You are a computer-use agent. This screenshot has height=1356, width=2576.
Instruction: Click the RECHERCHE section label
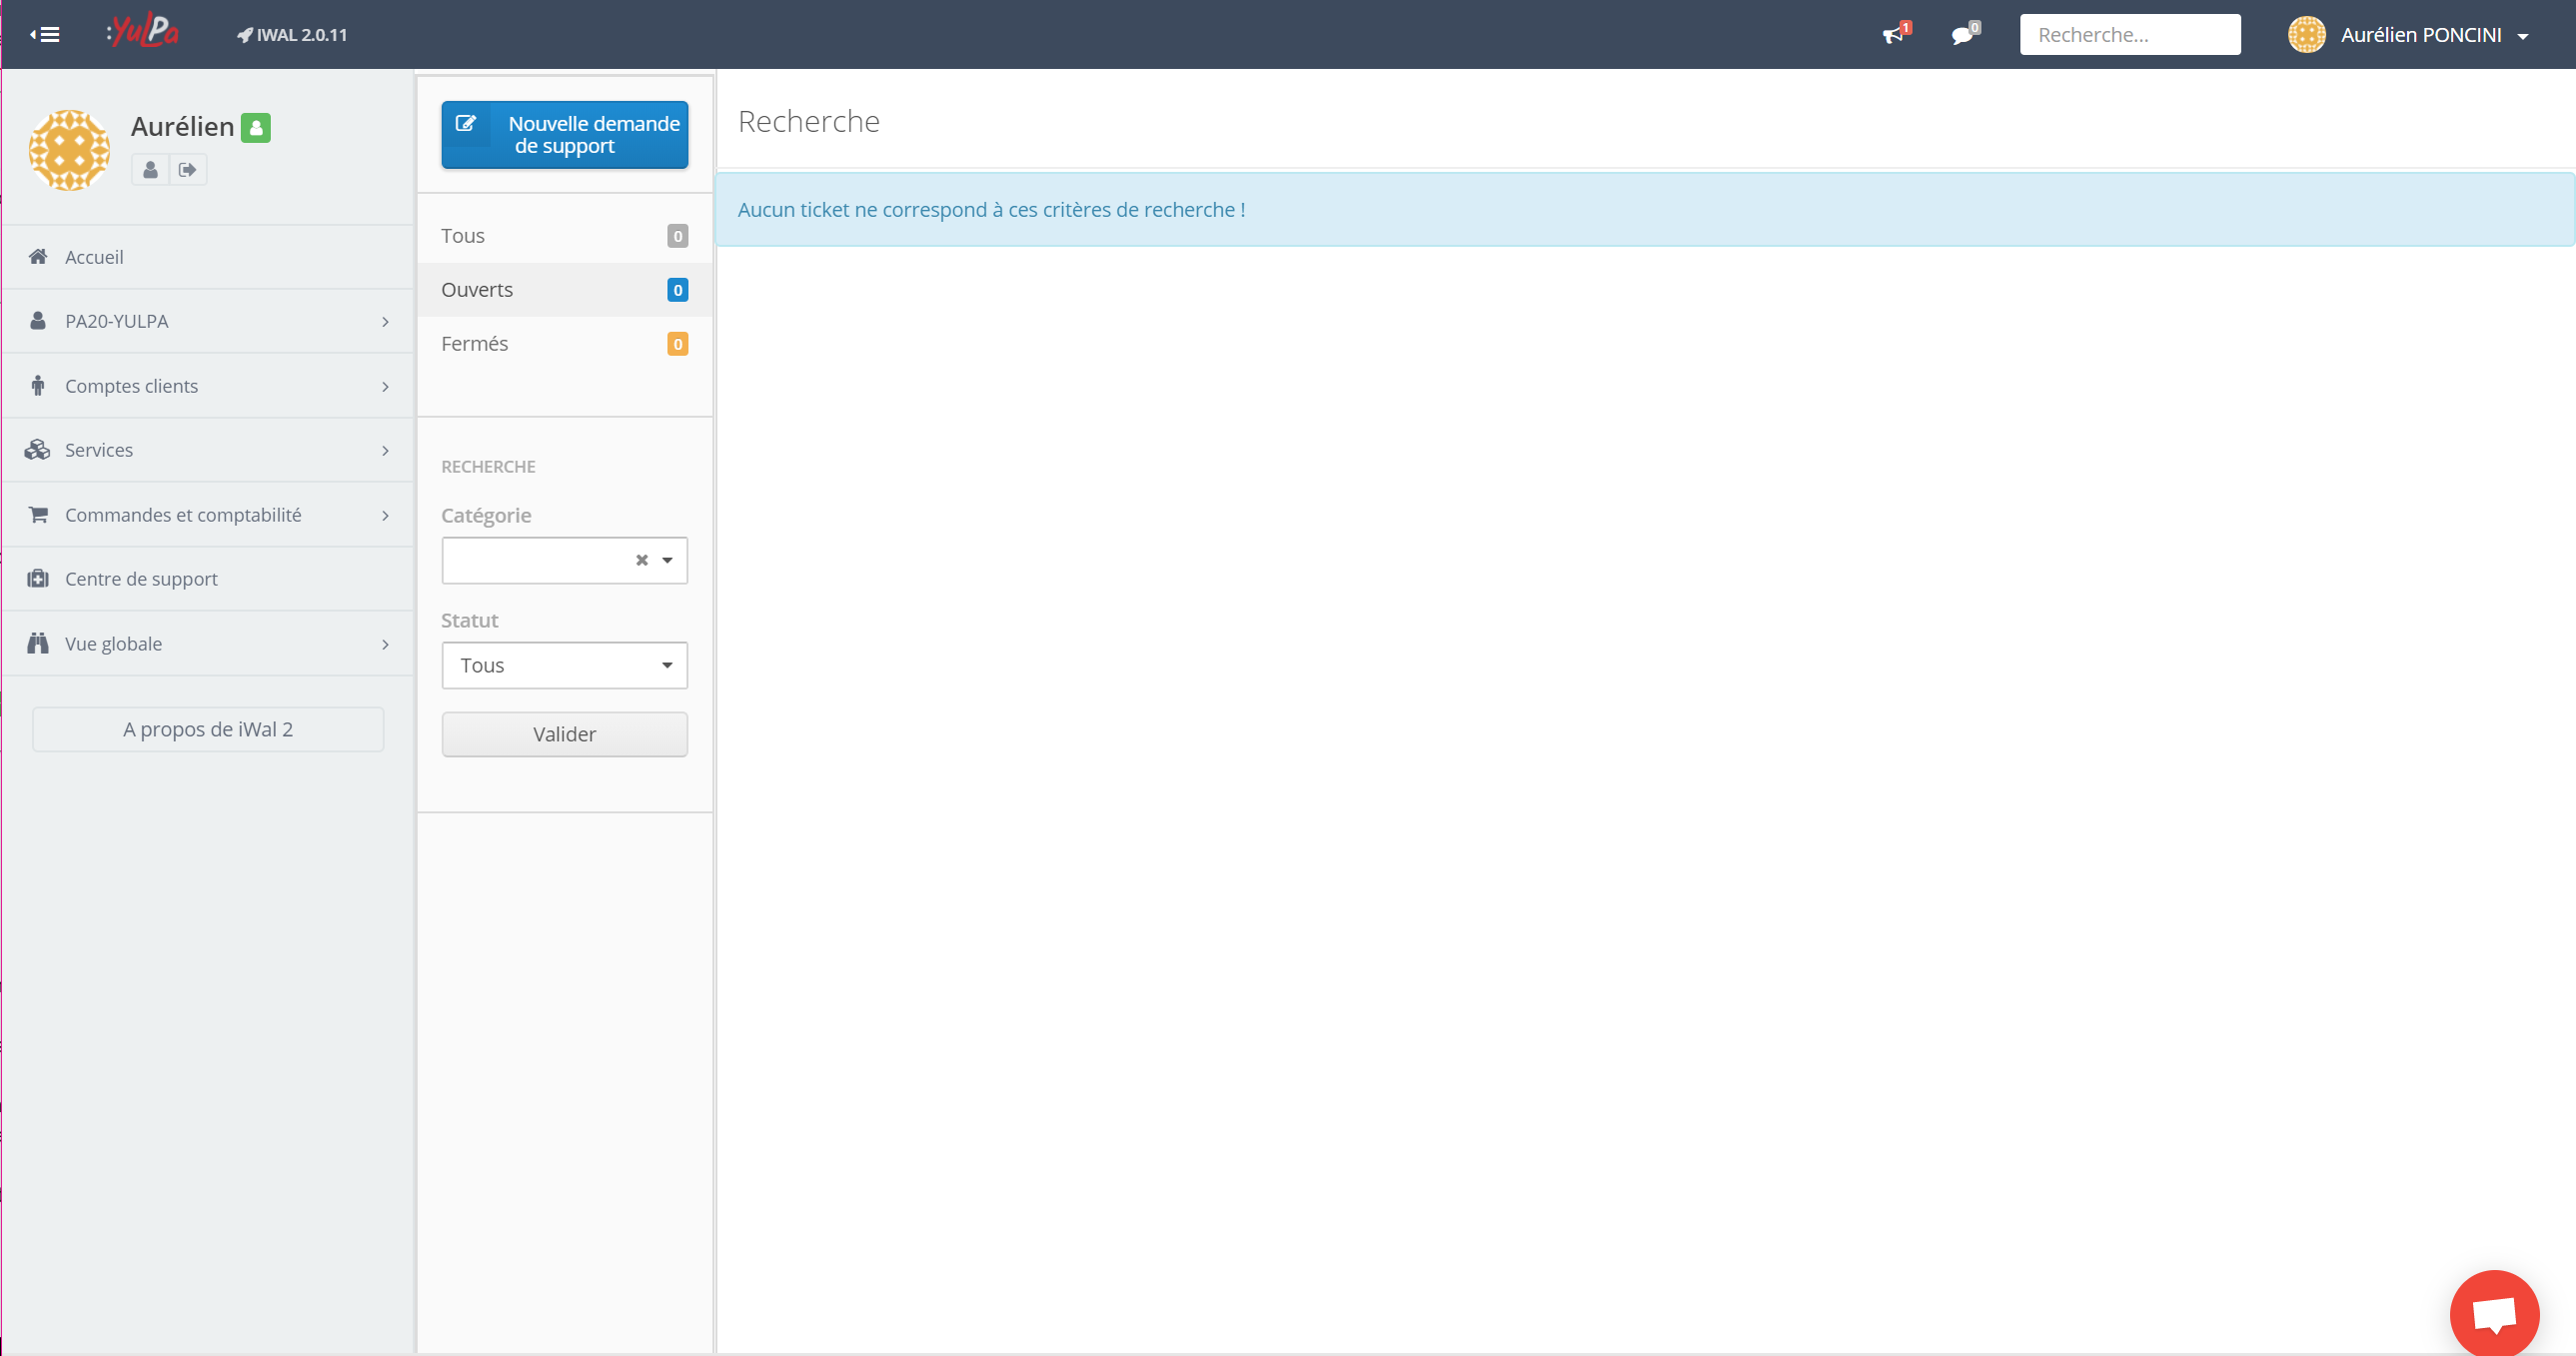coord(488,467)
